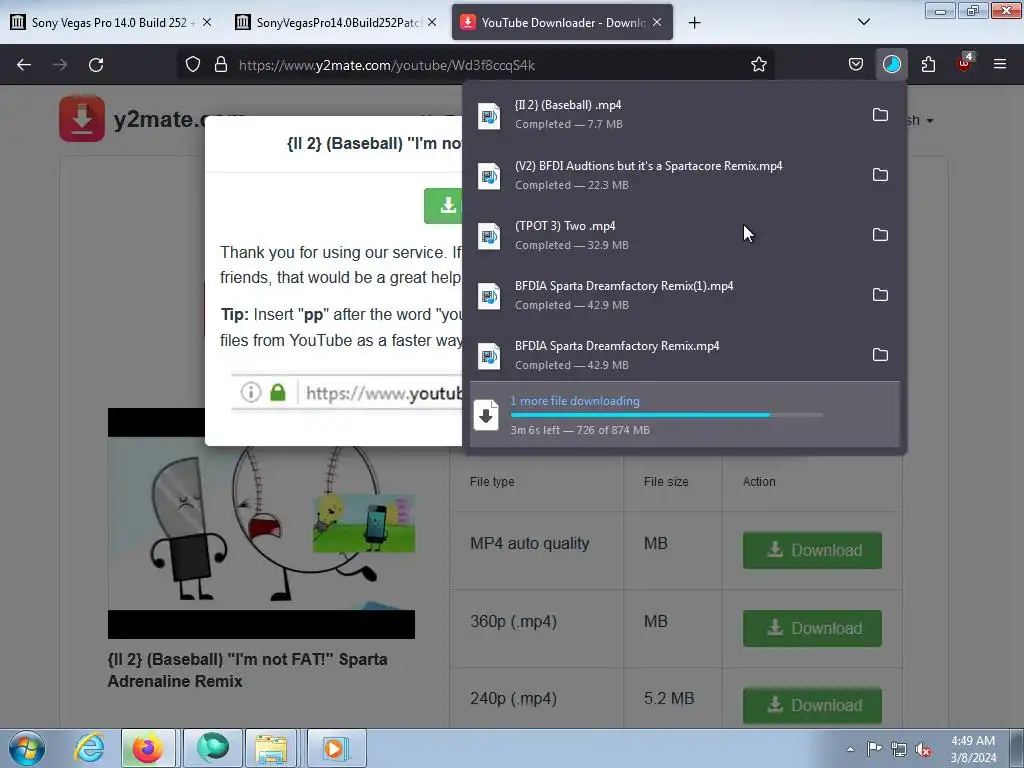
Task: Click the network tray icon
Action: [899, 750]
